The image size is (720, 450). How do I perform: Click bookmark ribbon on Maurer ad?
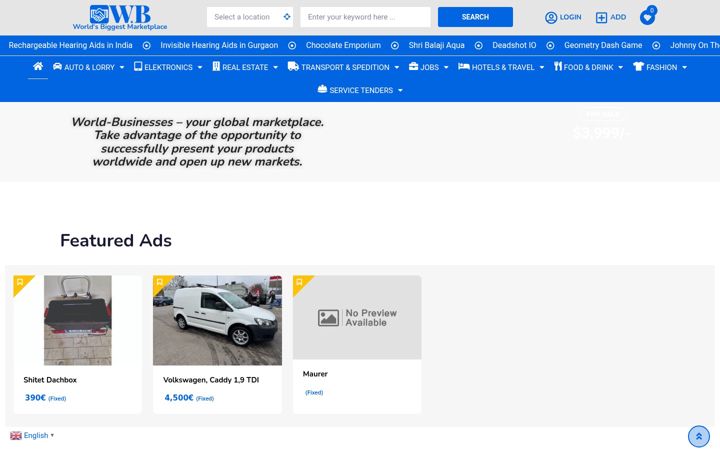click(300, 282)
